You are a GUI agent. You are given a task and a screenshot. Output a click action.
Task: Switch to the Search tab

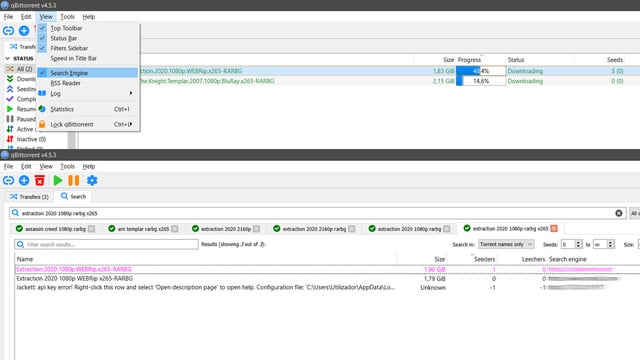[x=73, y=196]
